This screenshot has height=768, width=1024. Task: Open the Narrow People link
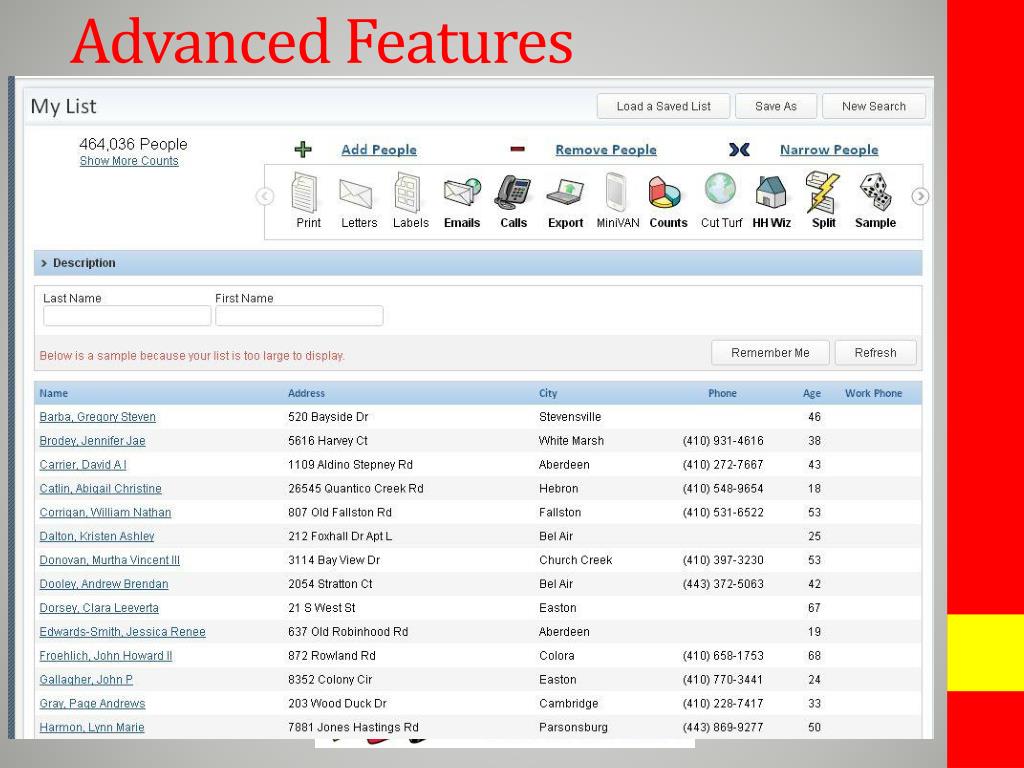click(x=829, y=150)
